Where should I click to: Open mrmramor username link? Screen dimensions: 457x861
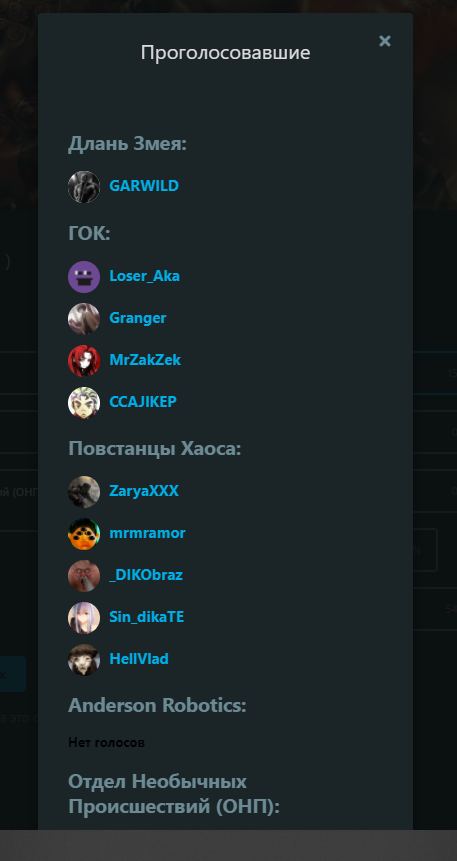click(x=147, y=534)
